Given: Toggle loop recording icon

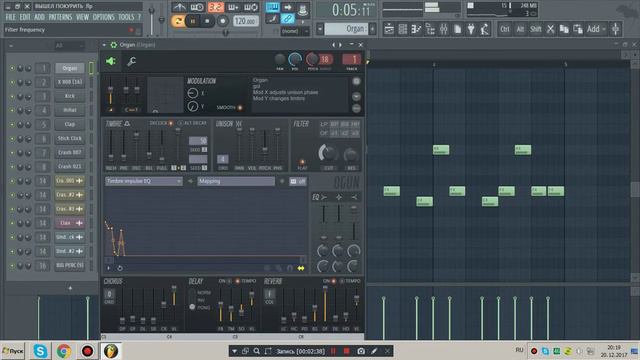Looking at the screenshot, I should tap(250, 7).
